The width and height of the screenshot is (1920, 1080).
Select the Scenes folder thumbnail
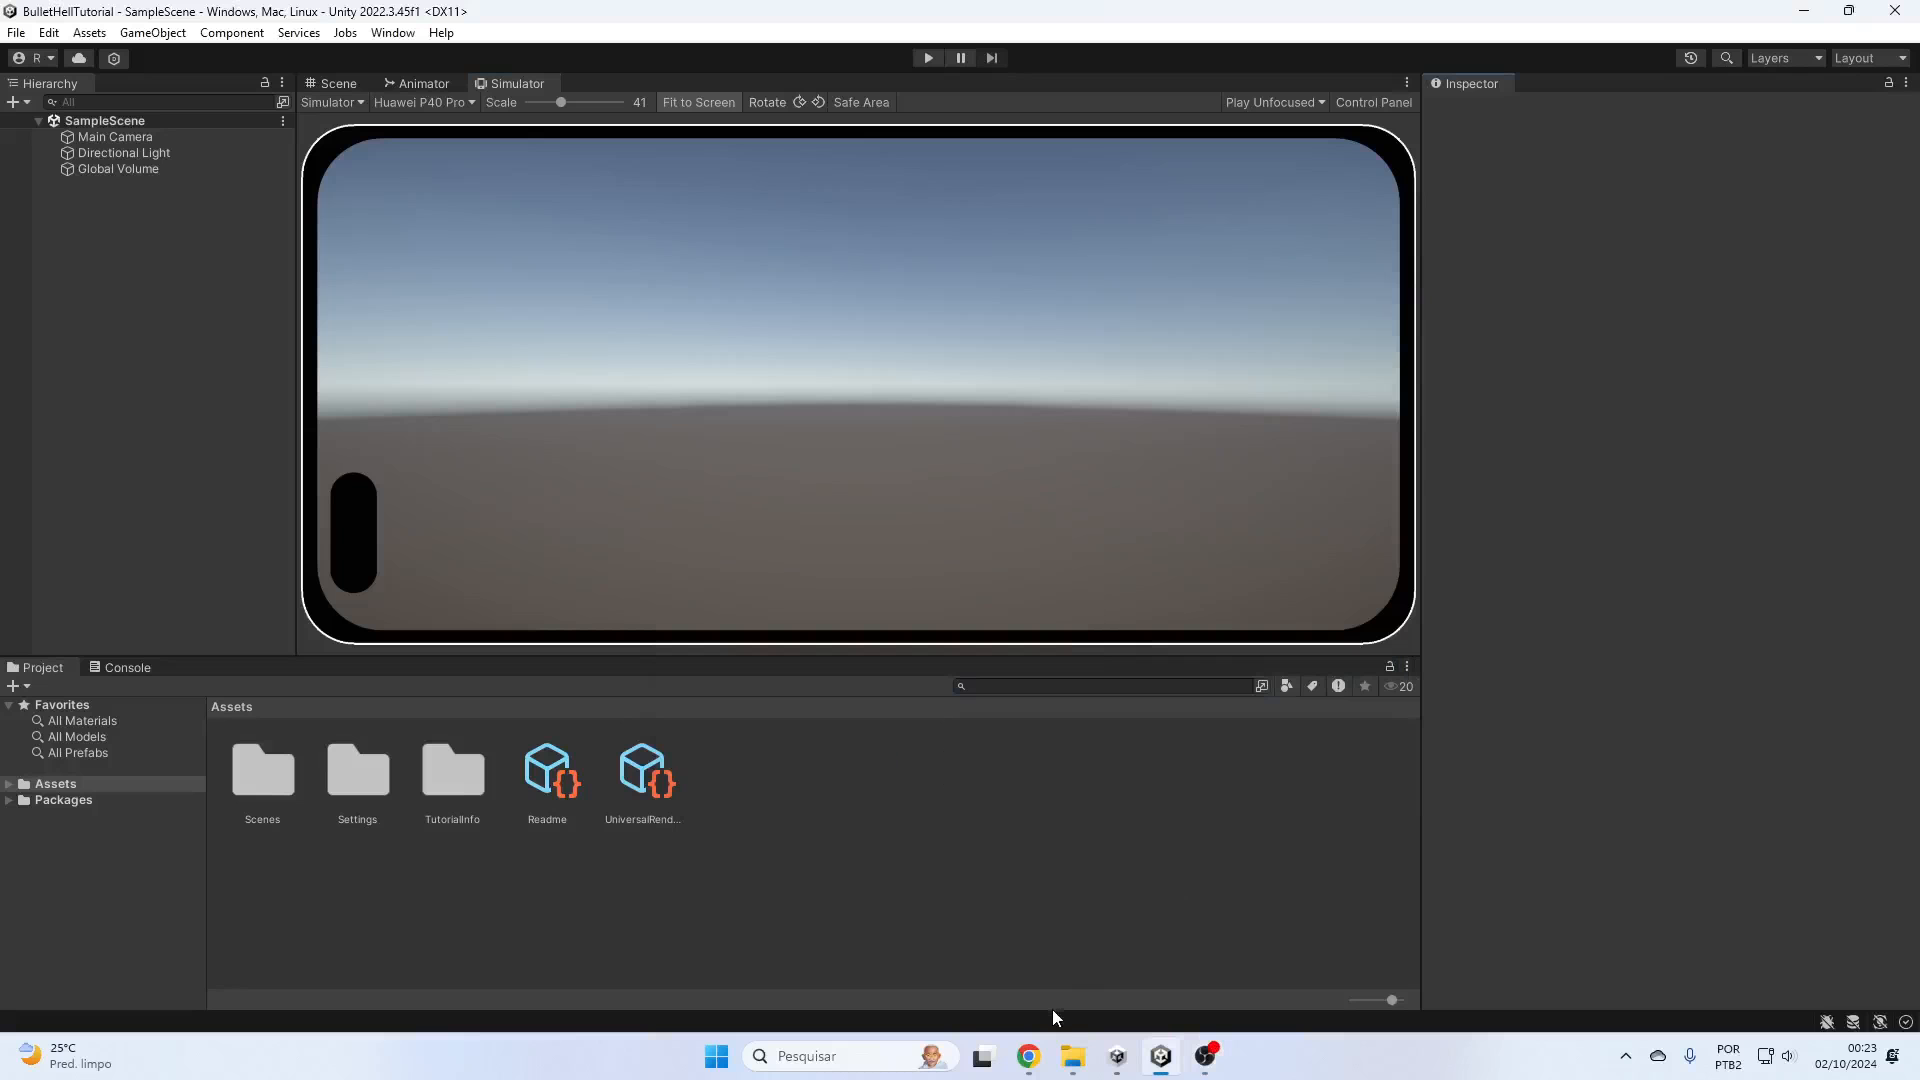[263, 770]
